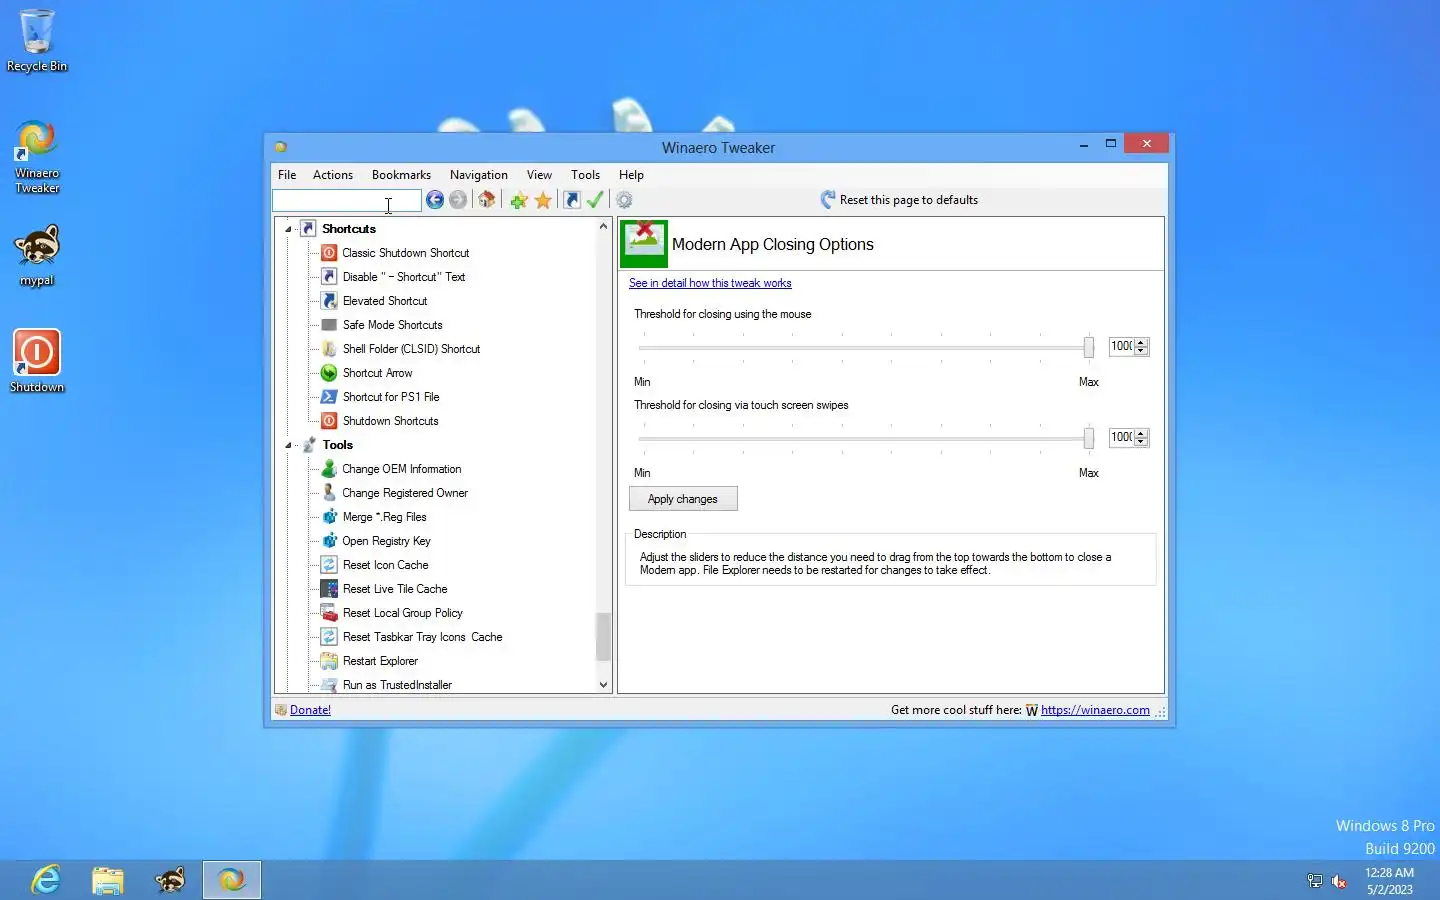This screenshot has height=900, width=1440.
Task: Open the Shortcut Arrow tweak
Action: click(x=377, y=373)
